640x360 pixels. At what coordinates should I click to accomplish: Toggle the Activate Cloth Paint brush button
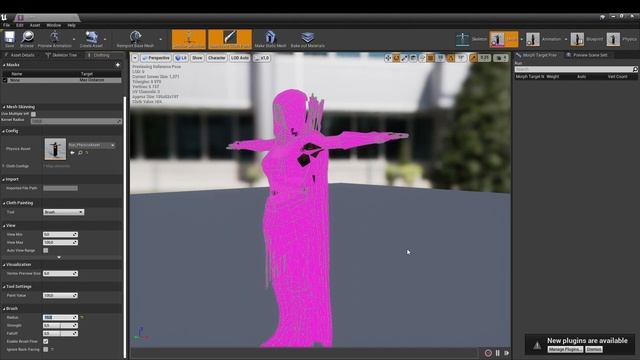coord(230,39)
